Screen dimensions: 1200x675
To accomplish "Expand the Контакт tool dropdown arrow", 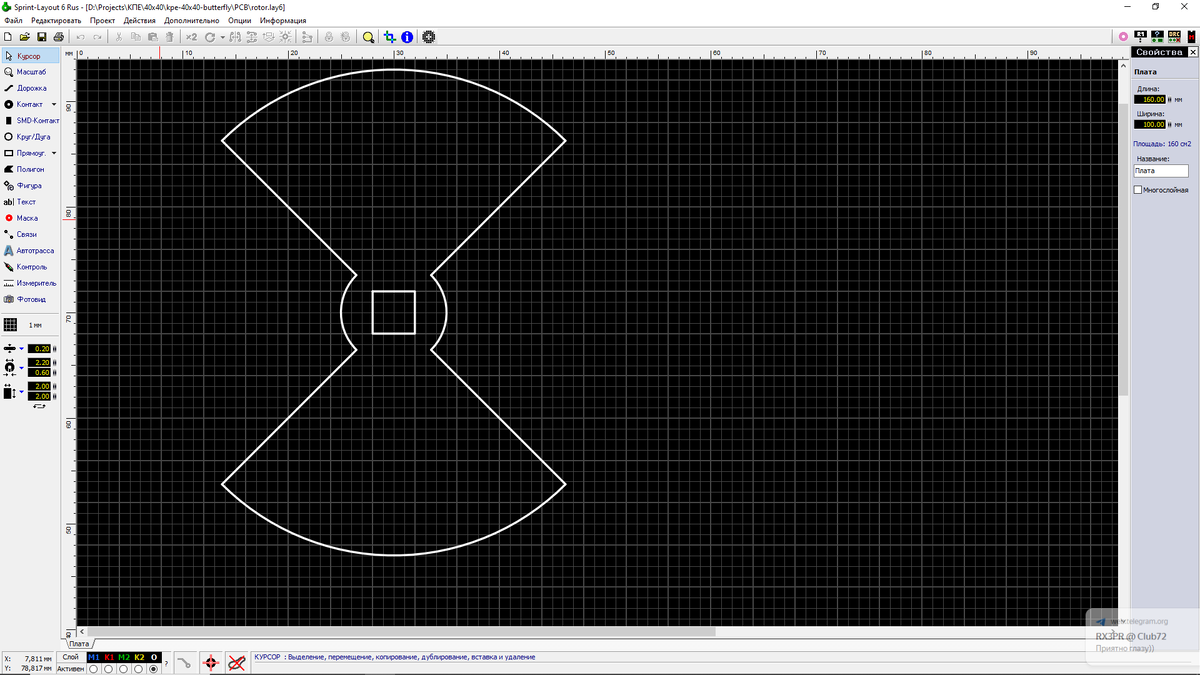I will click(54, 104).
